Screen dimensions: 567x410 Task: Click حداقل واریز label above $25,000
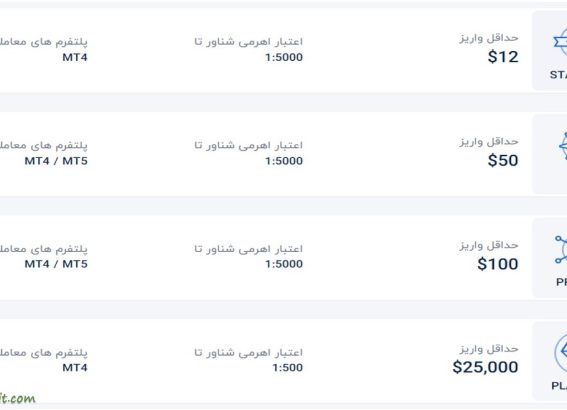(489, 349)
